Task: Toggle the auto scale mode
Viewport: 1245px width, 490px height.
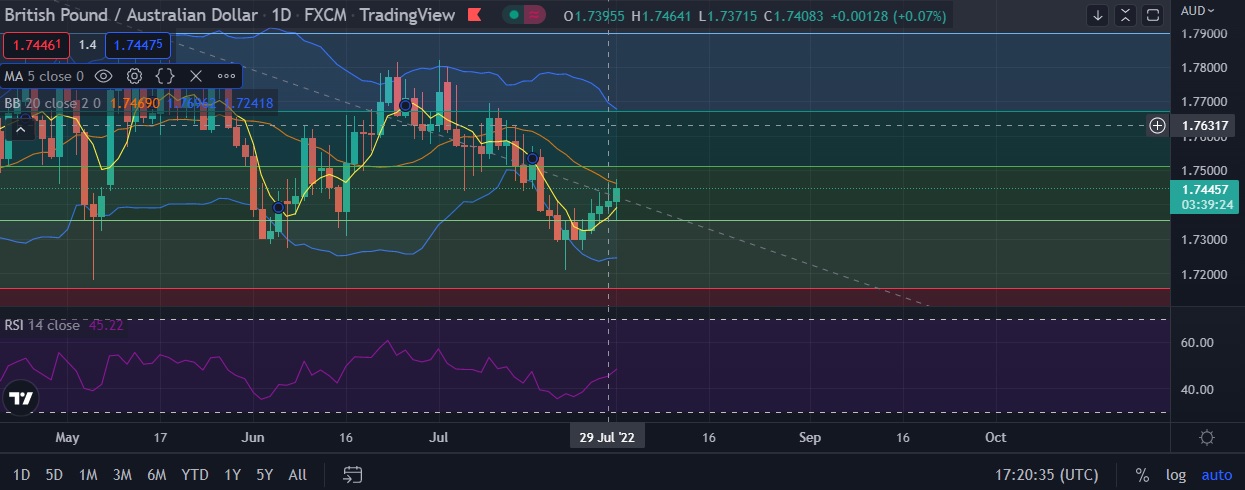Action: coord(1216,475)
